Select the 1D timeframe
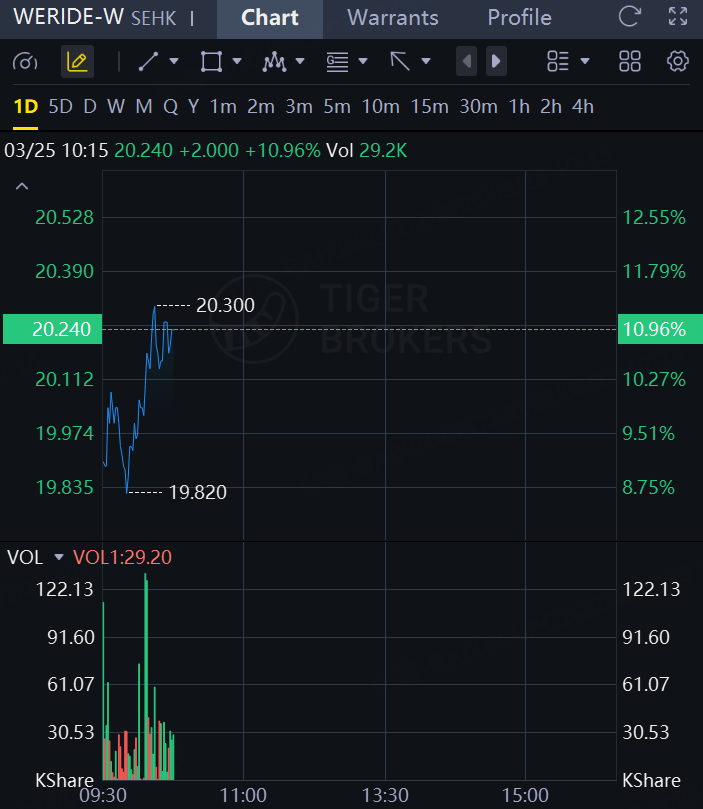 [x=26, y=107]
